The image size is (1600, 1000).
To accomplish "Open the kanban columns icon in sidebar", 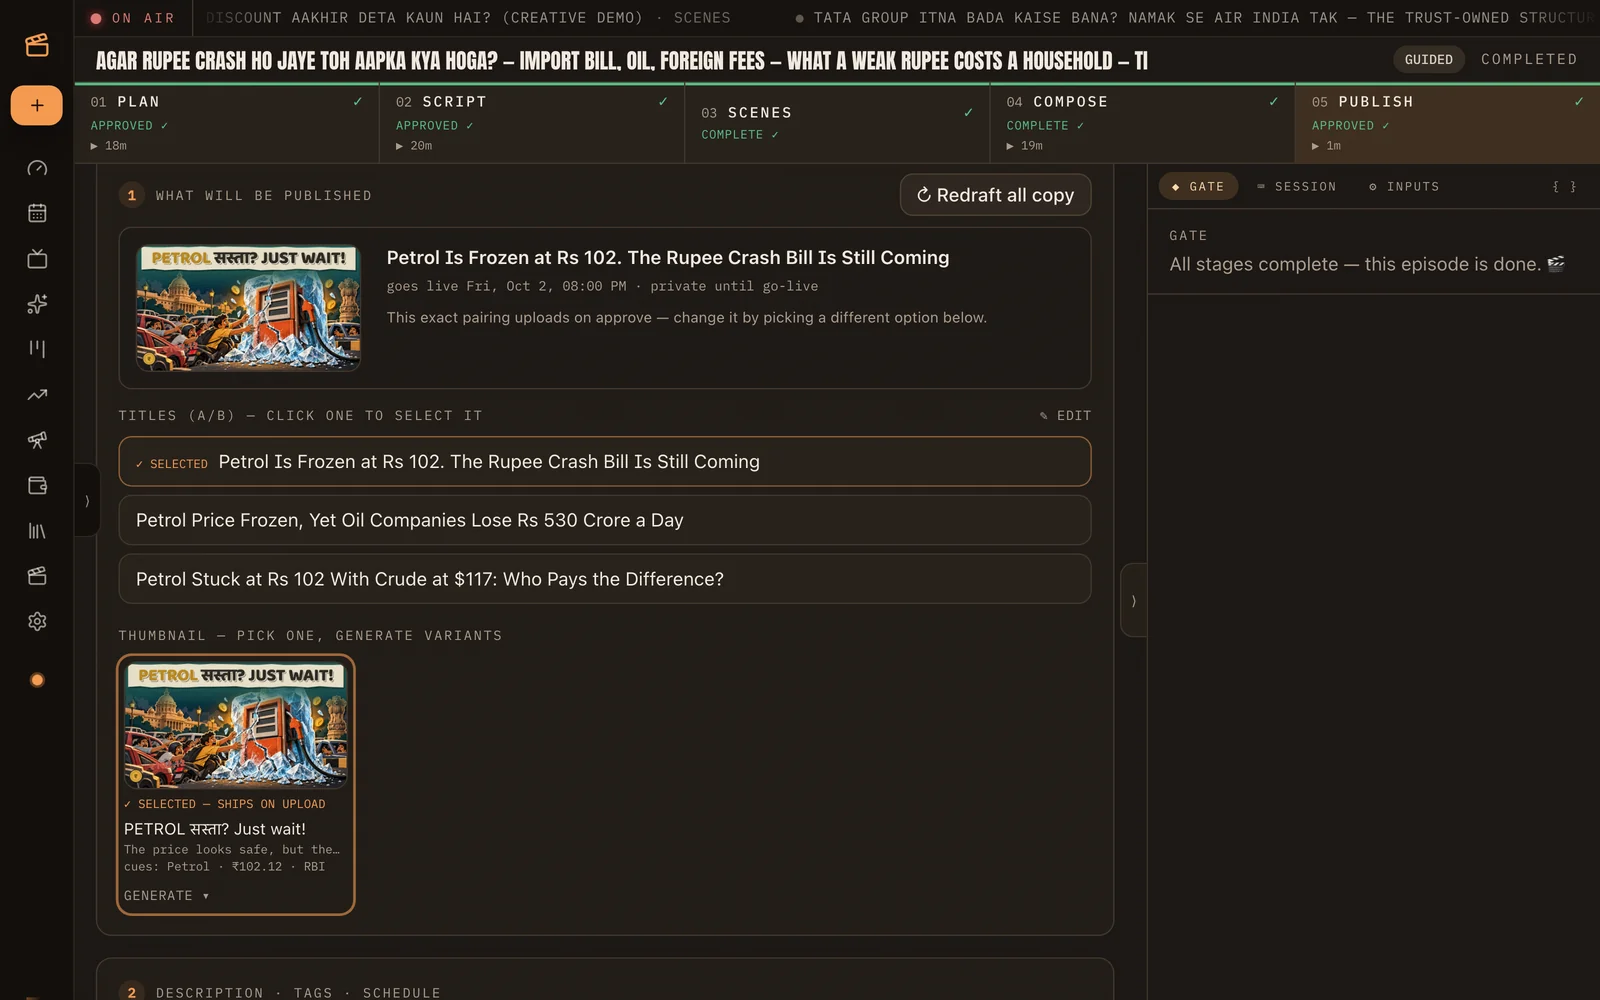I will pyautogui.click(x=37, y=349).
